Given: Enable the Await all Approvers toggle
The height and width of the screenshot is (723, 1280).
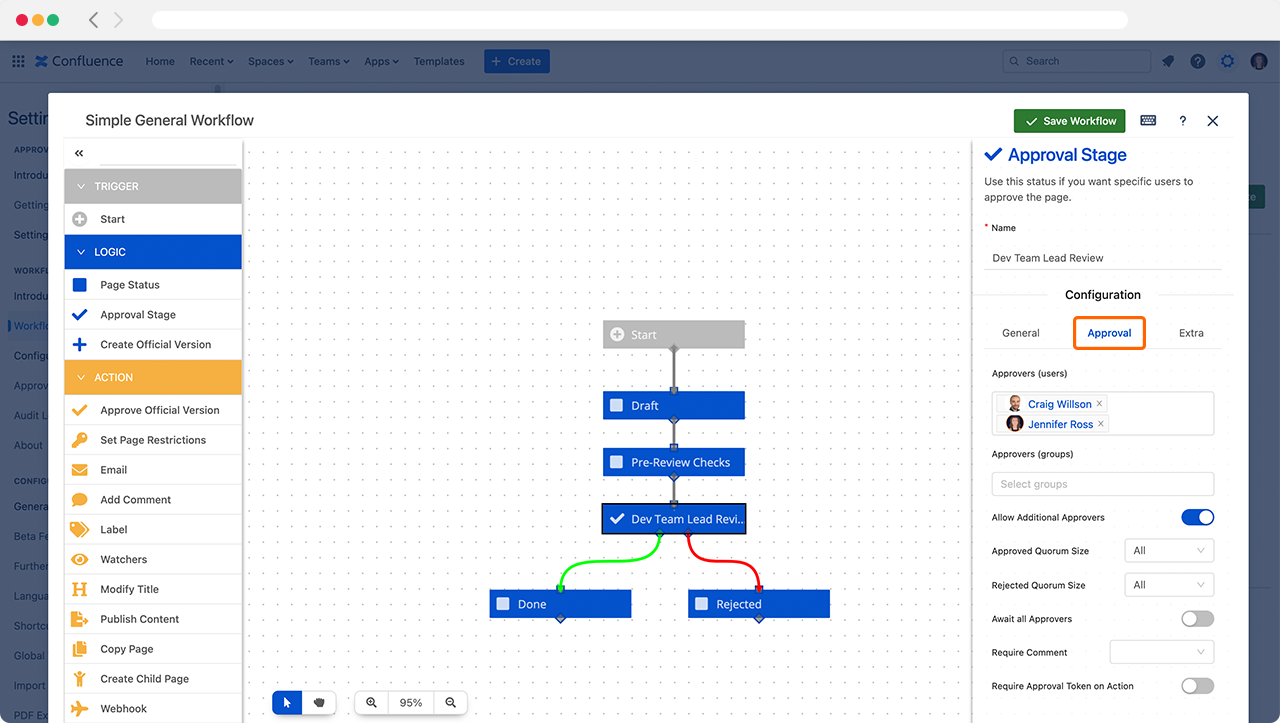Looking at the screenshot, I should coord(1197,619).
